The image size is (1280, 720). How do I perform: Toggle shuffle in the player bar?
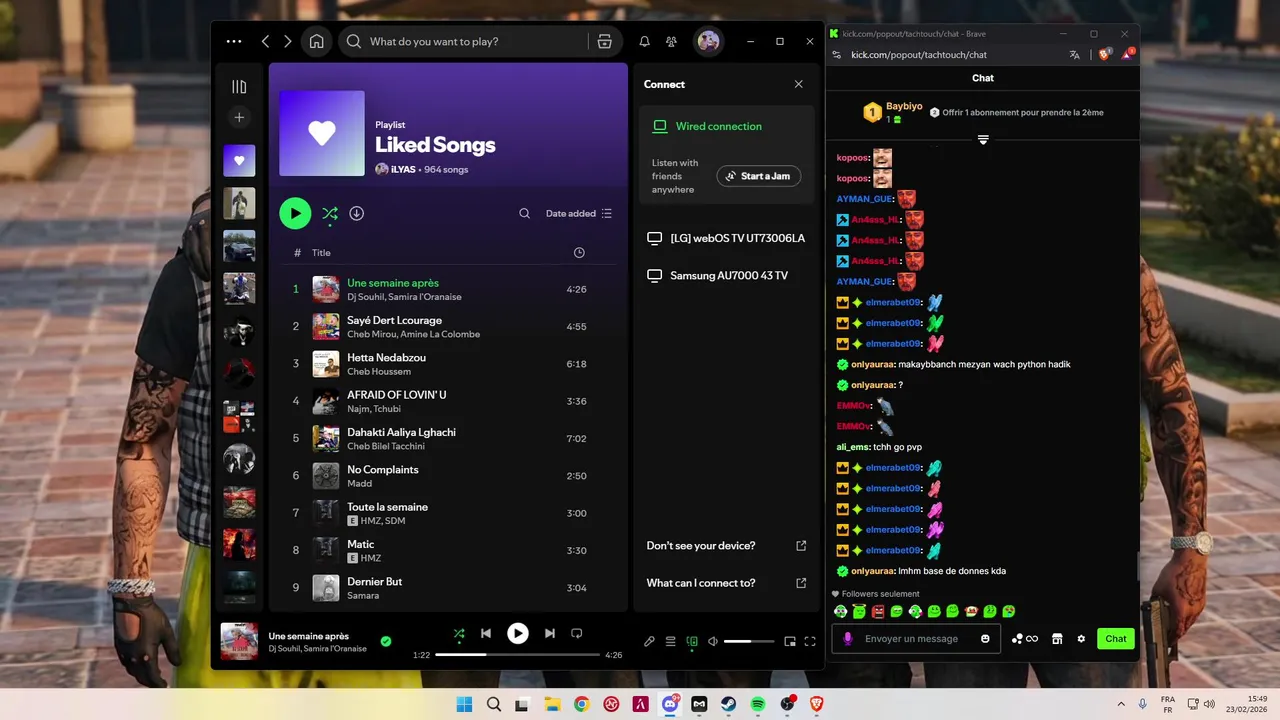[459, 633]
